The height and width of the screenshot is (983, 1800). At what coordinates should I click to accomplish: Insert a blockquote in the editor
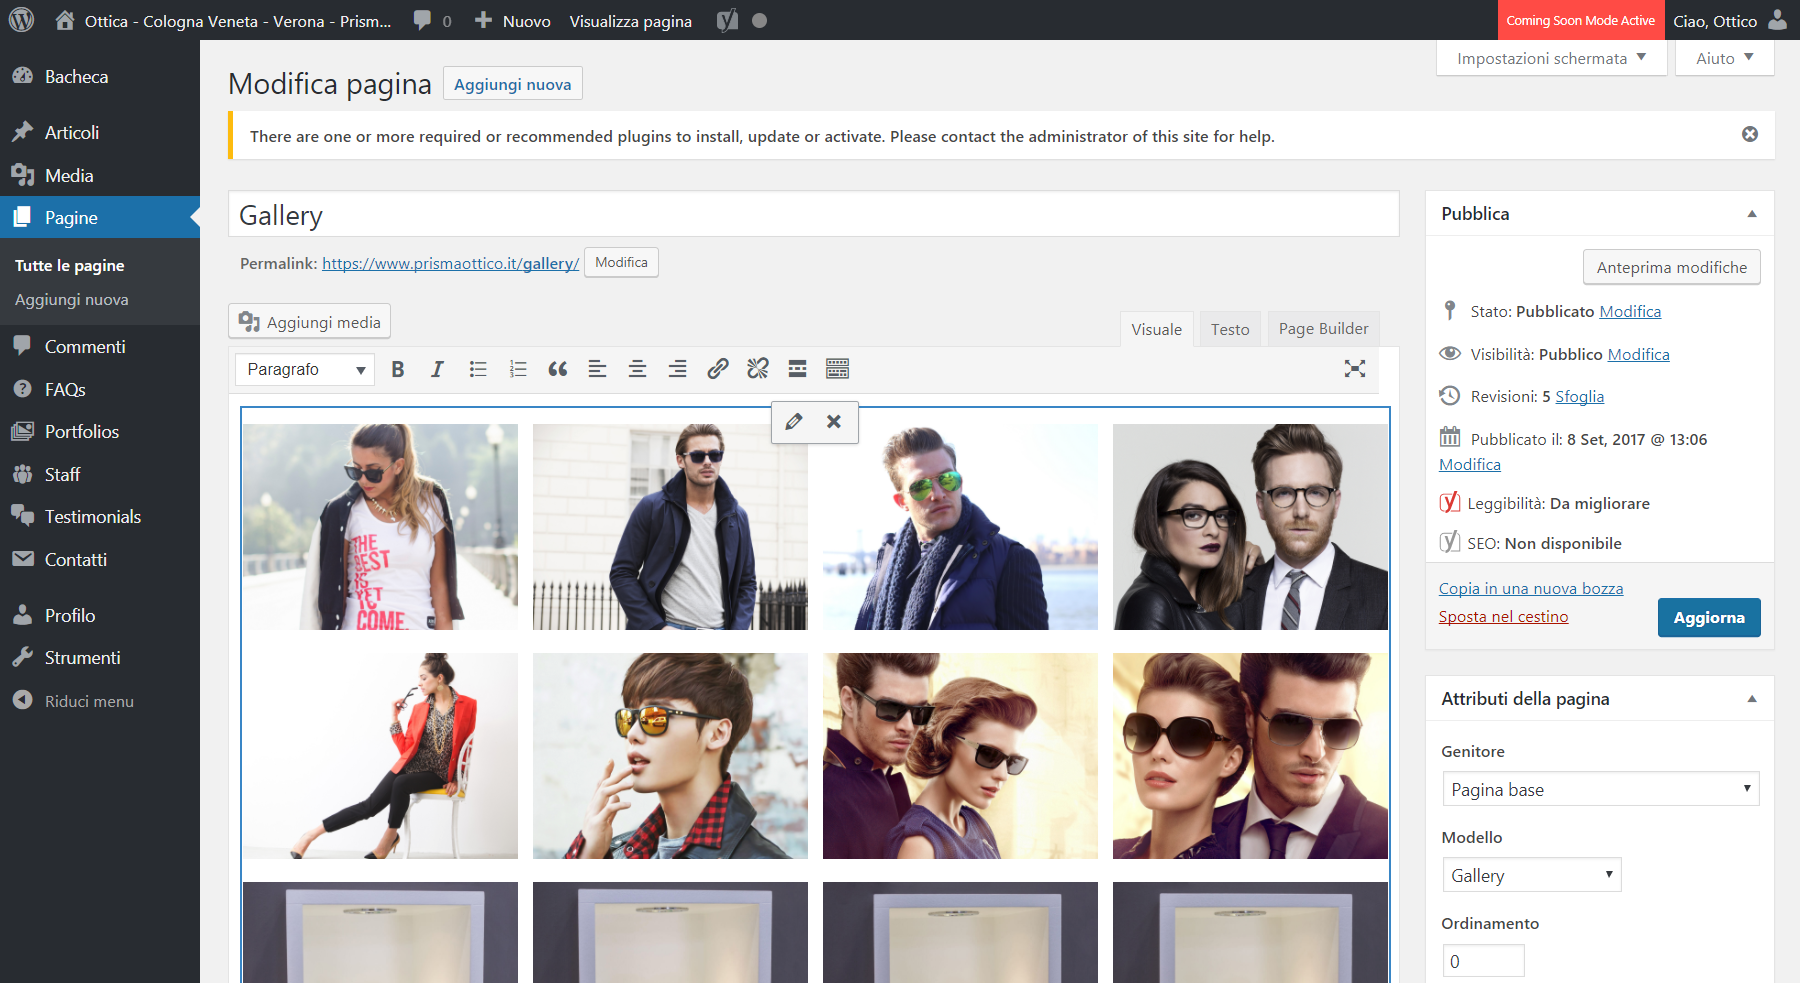(557, 369)
